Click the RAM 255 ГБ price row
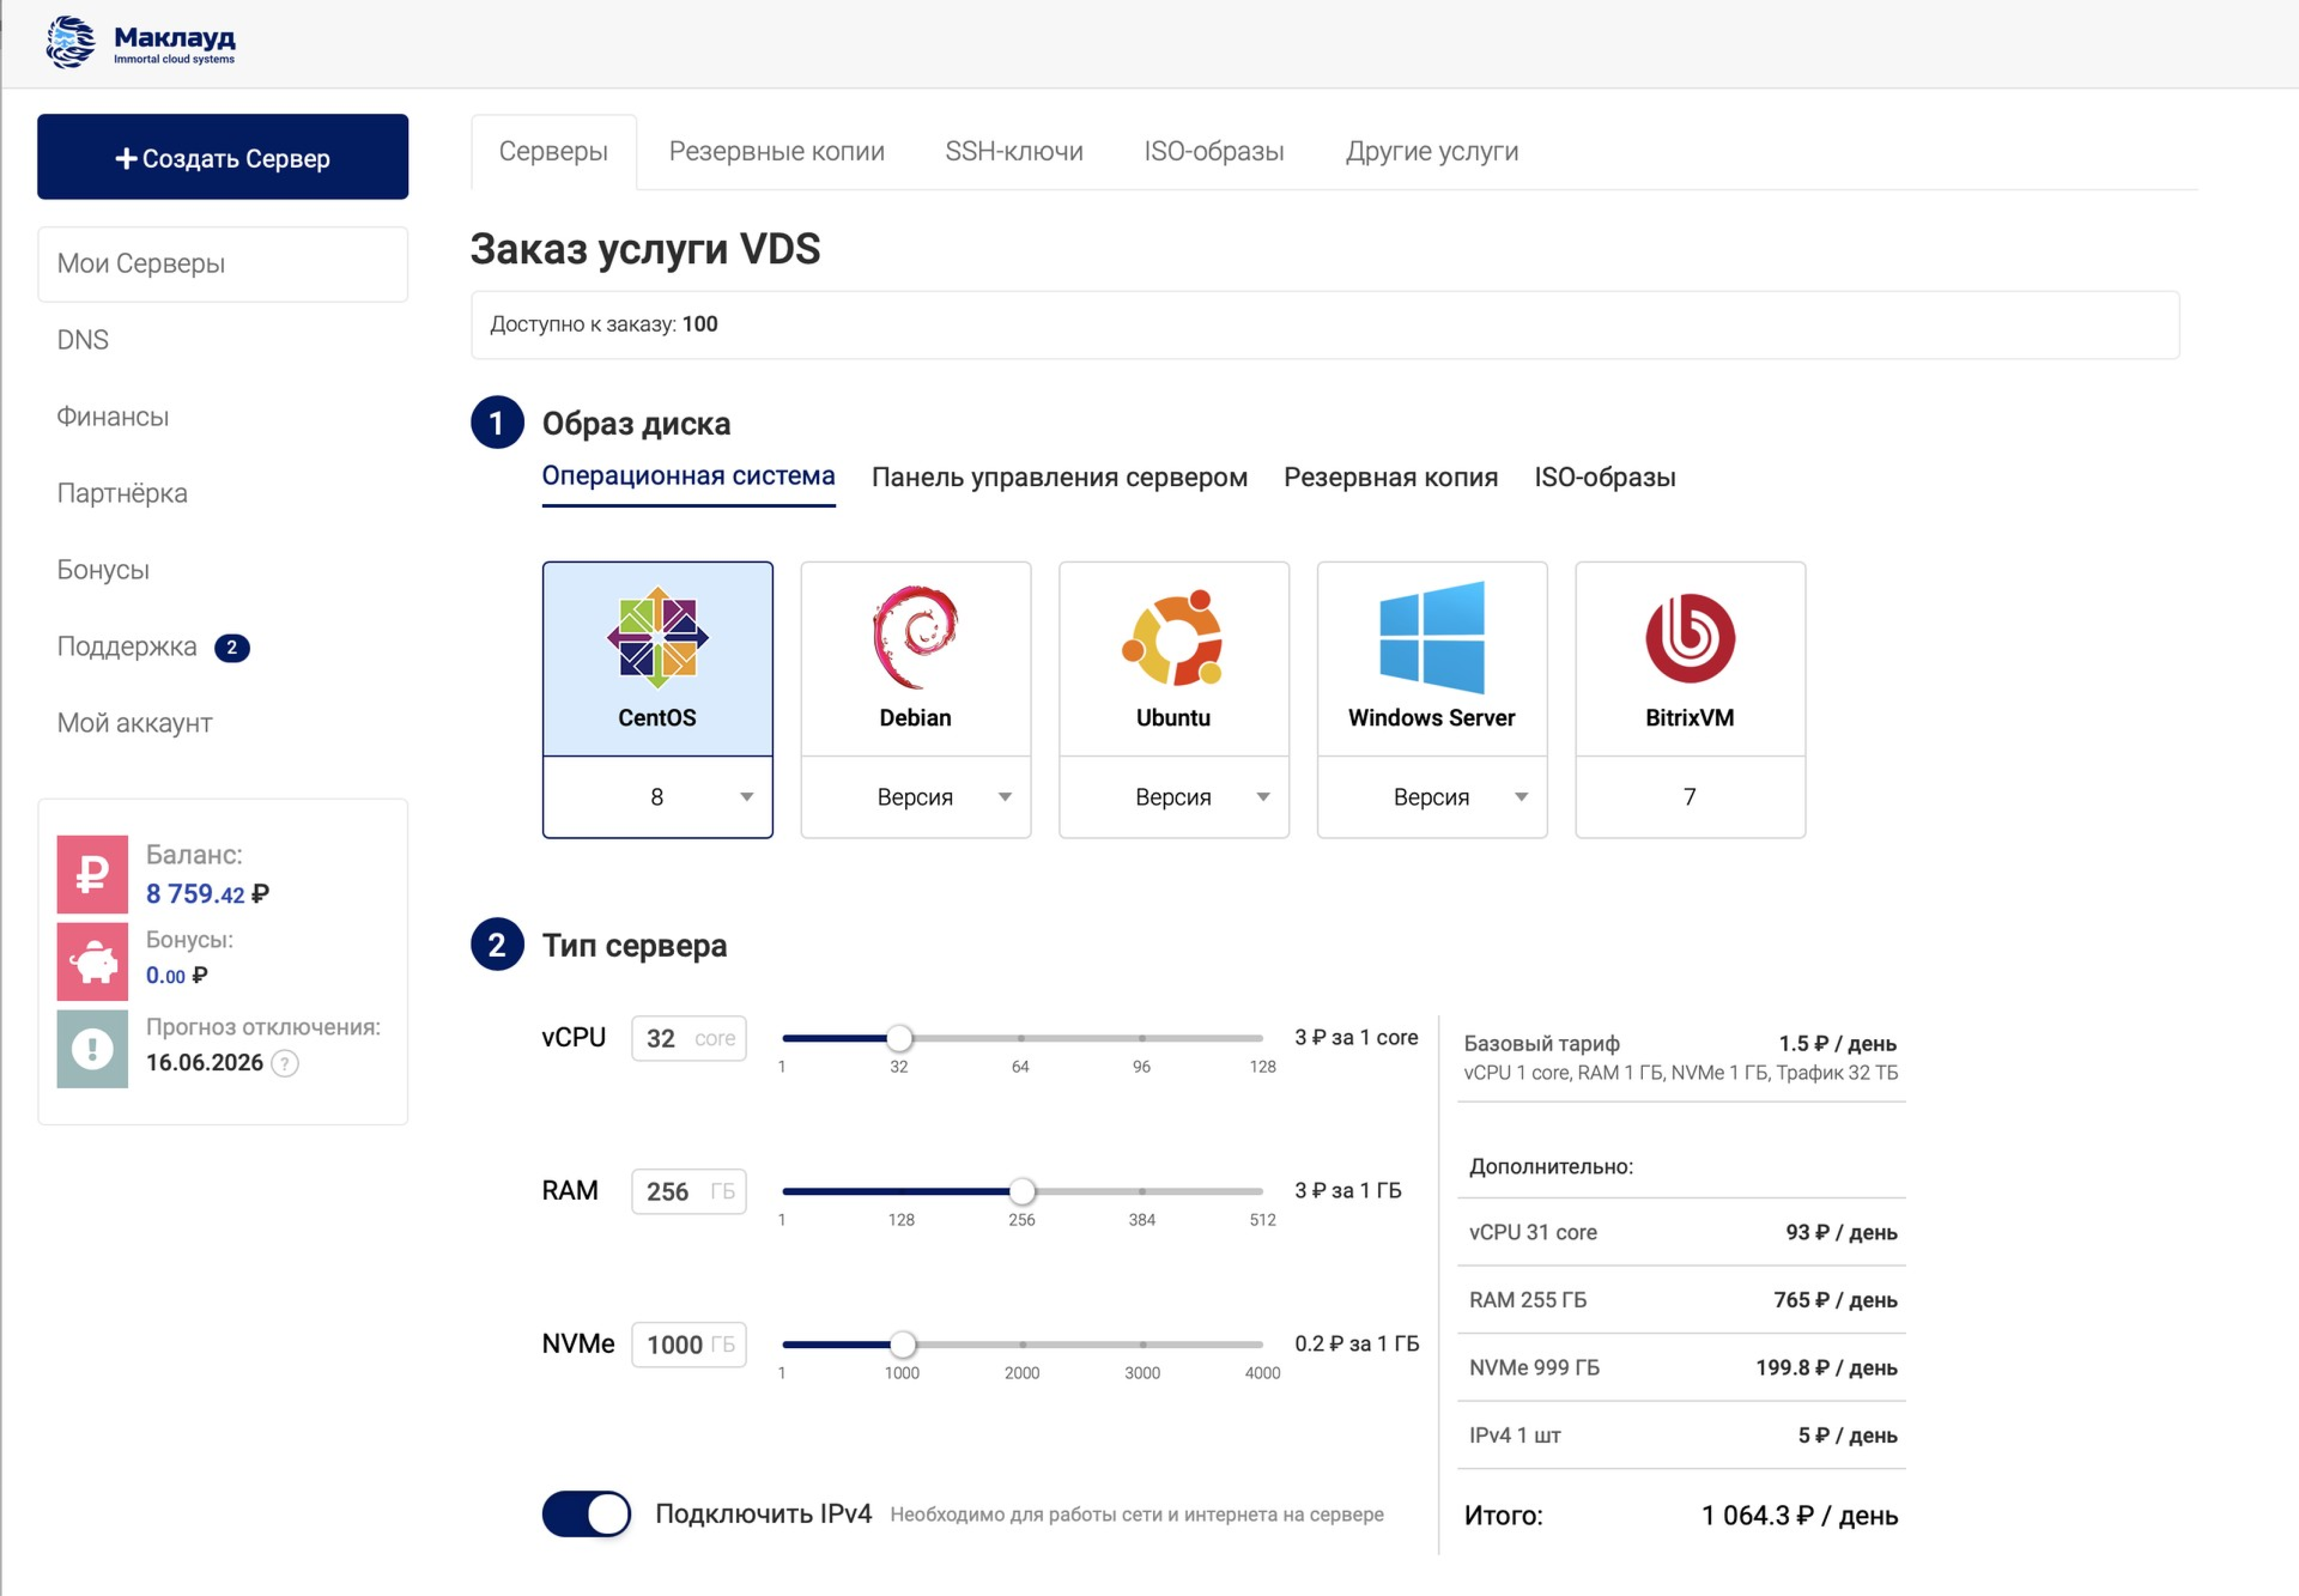Viewport: 2299px width, 1596px height. tap(1681, 1300)
